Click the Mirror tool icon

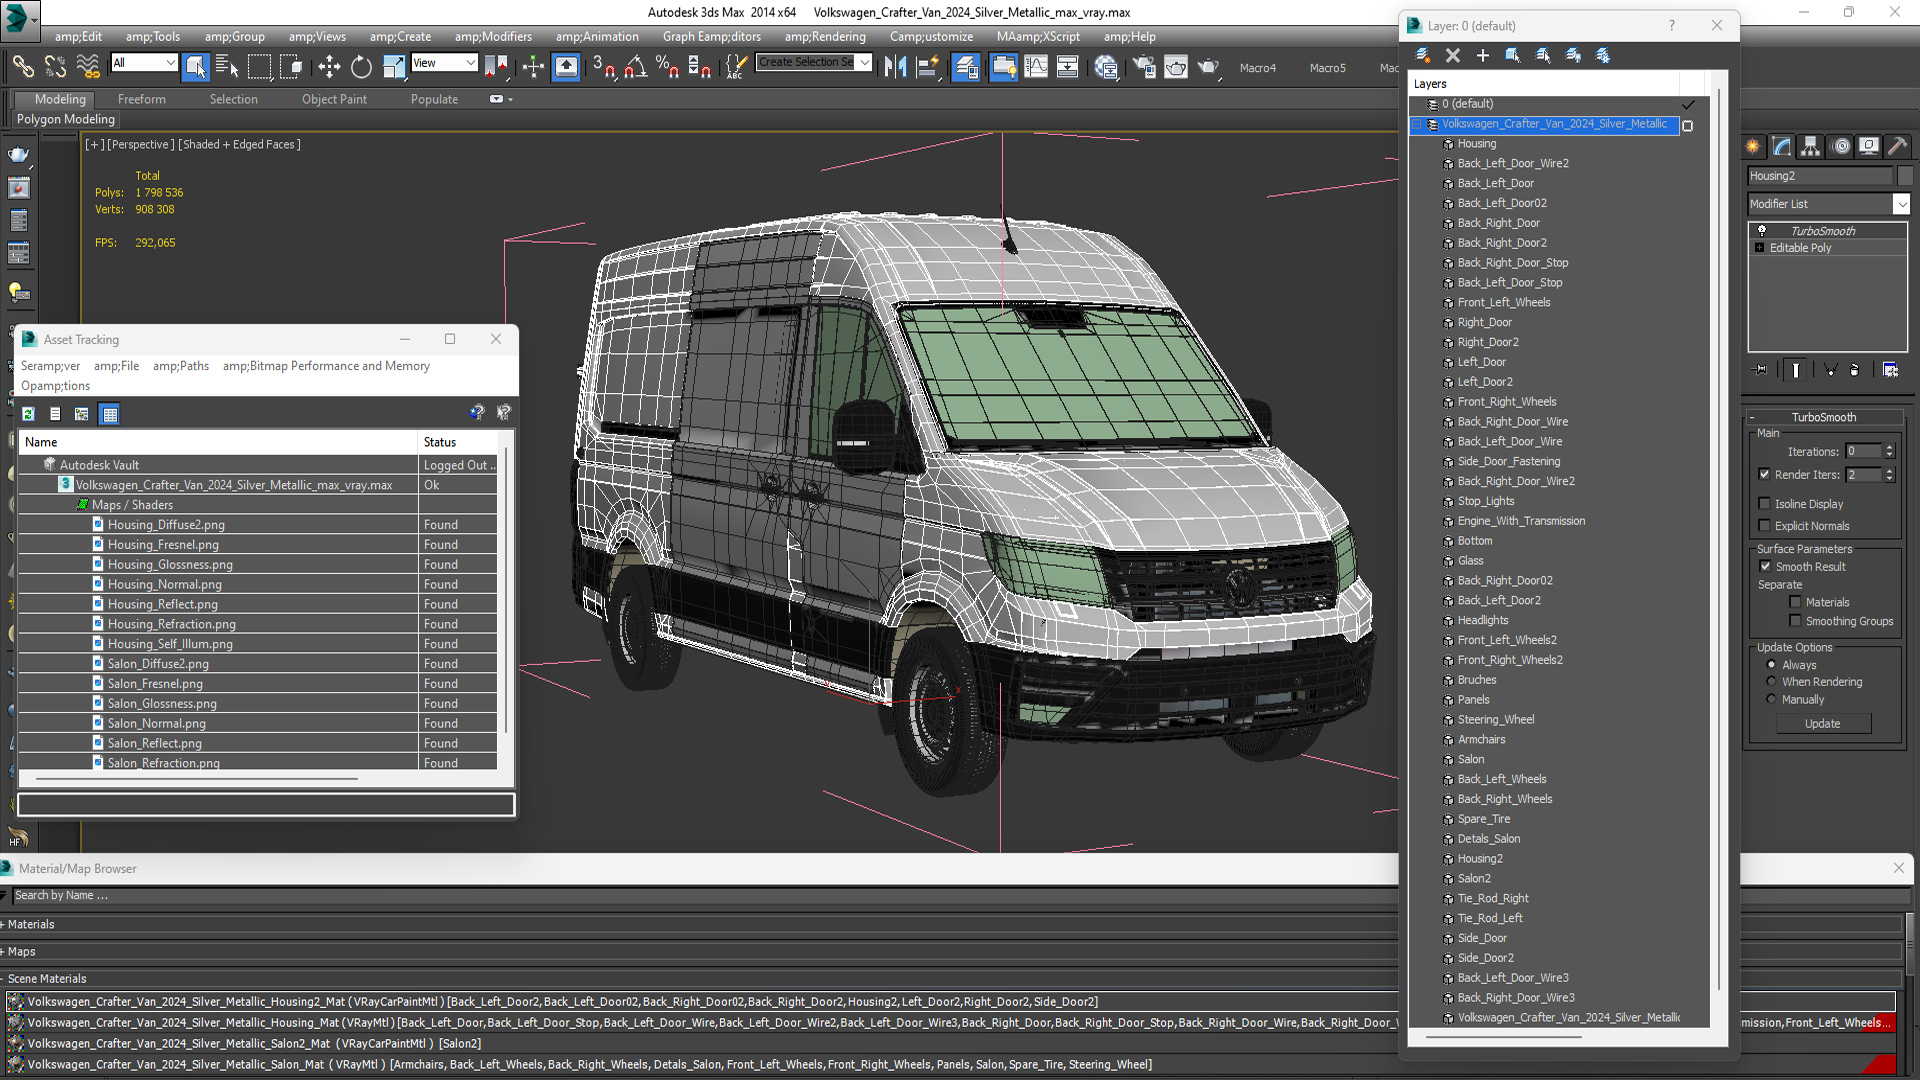click(895, 67)
